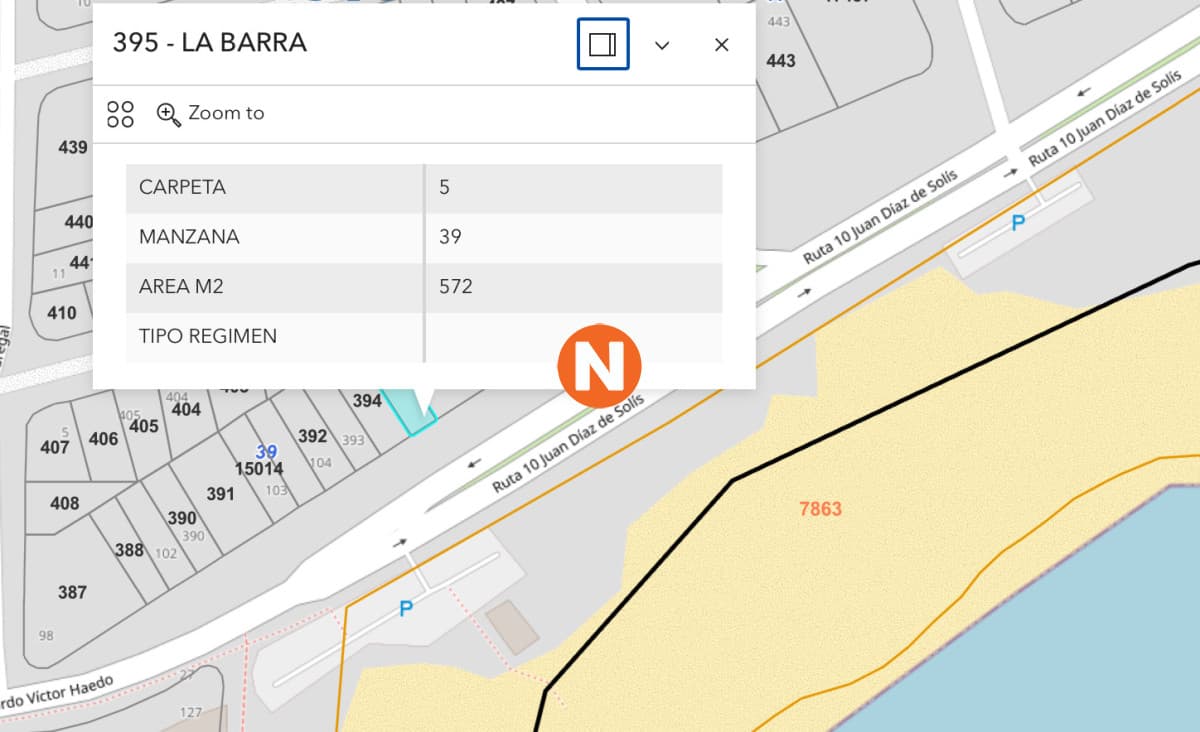Click parcel 388 on the map
This screenshot has width=1200, height=732.
[x=129, y=550]
